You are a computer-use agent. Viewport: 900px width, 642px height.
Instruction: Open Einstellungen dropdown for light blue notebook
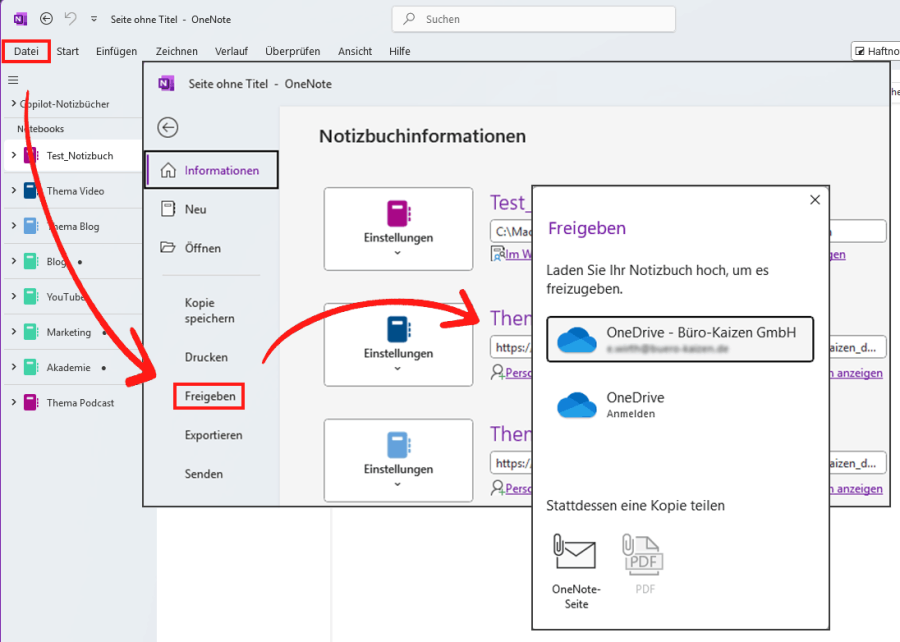click(x=398, y=460)
